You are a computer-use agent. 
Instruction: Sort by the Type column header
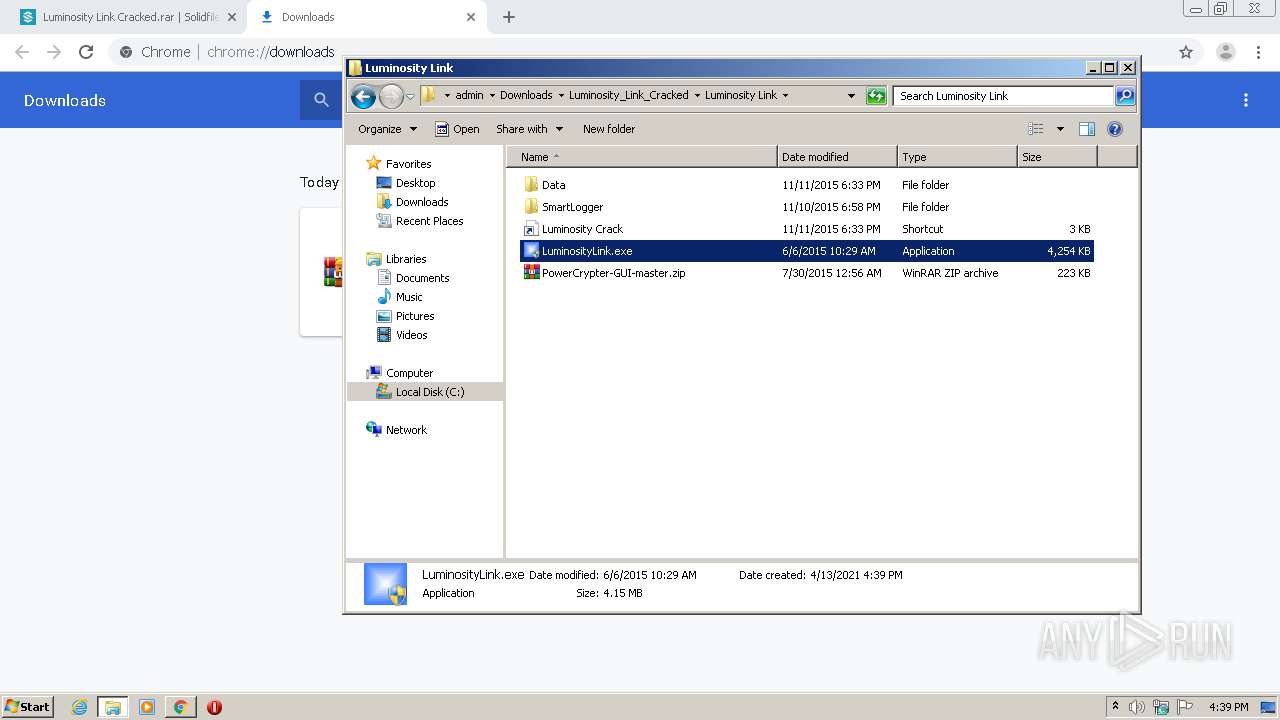click(x=957, y=157)
